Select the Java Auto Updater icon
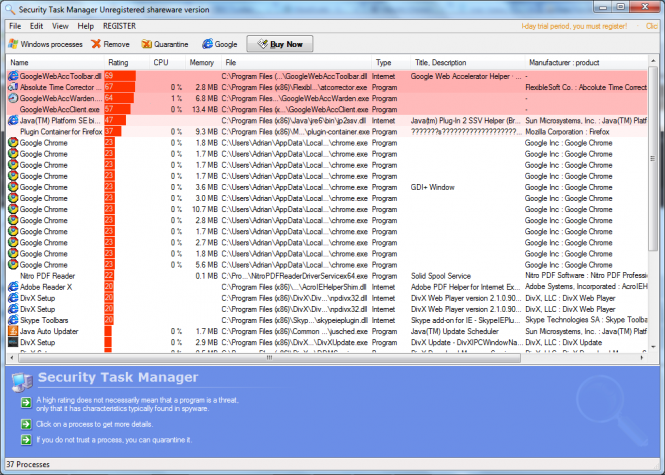The image size is (665, 475). (13, 331)
